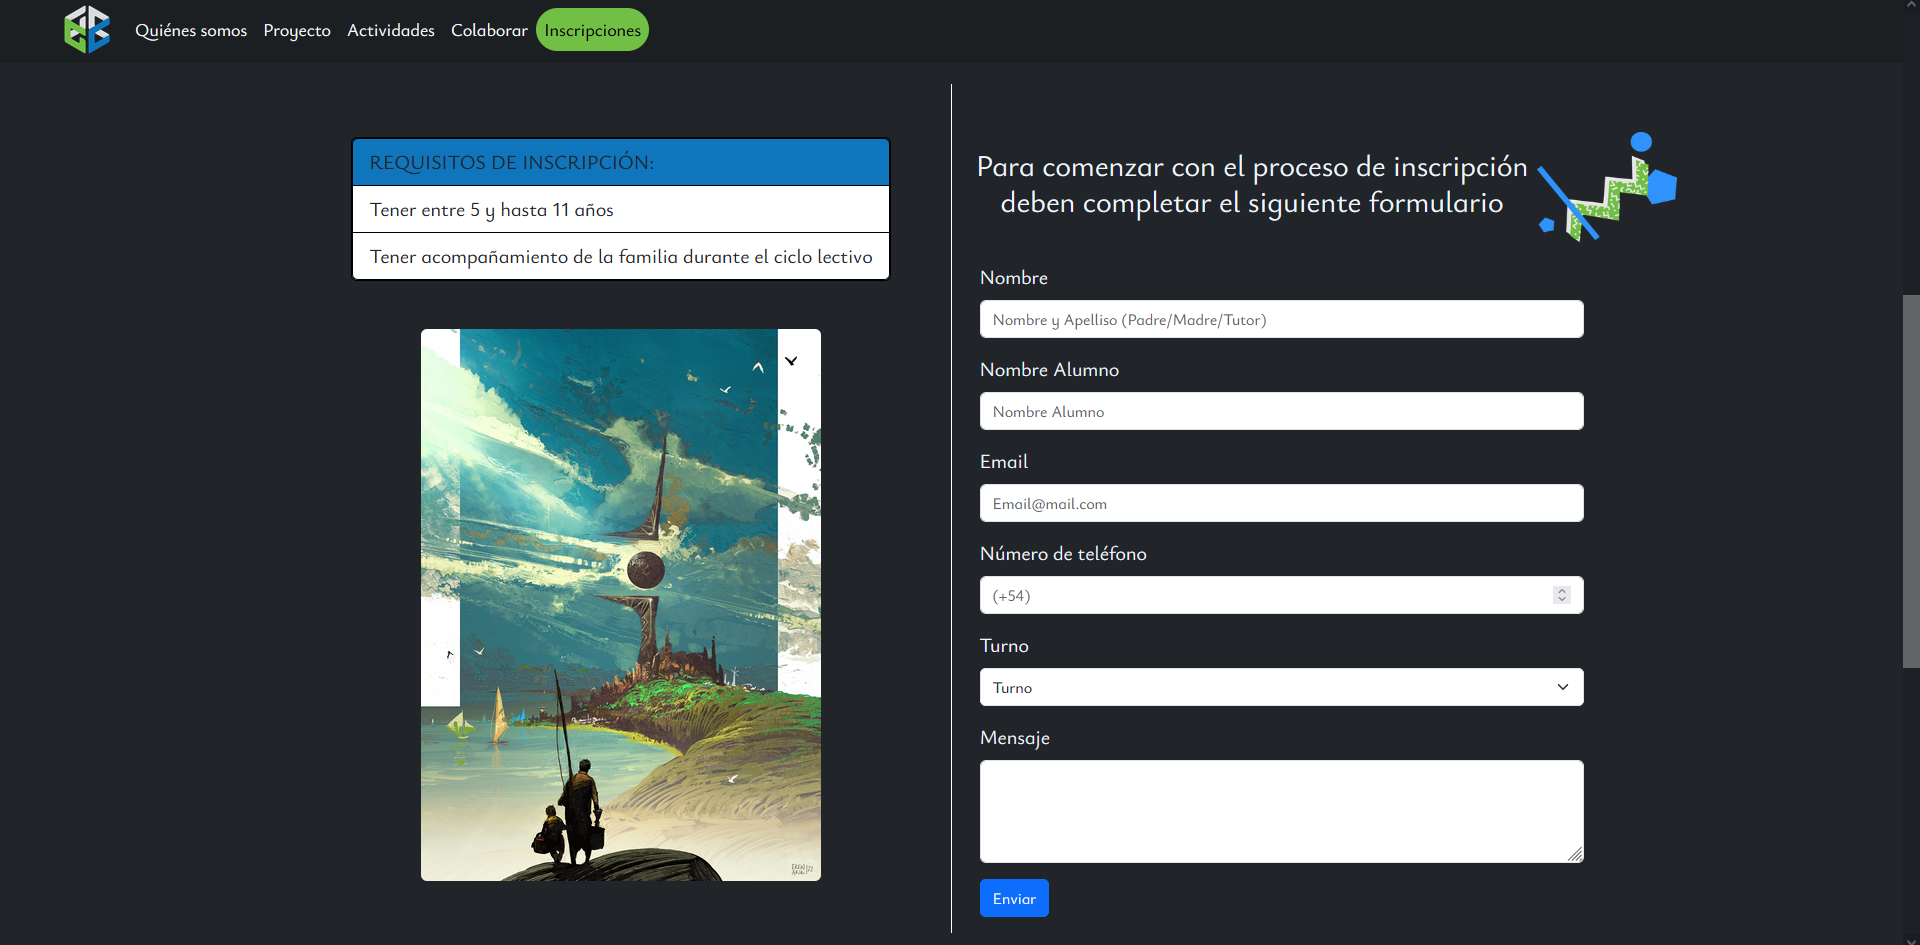This screenshot has height=945, width=1920.
Task: Click the page's vertical scrollbar thumb
Action: (1911, 480)
